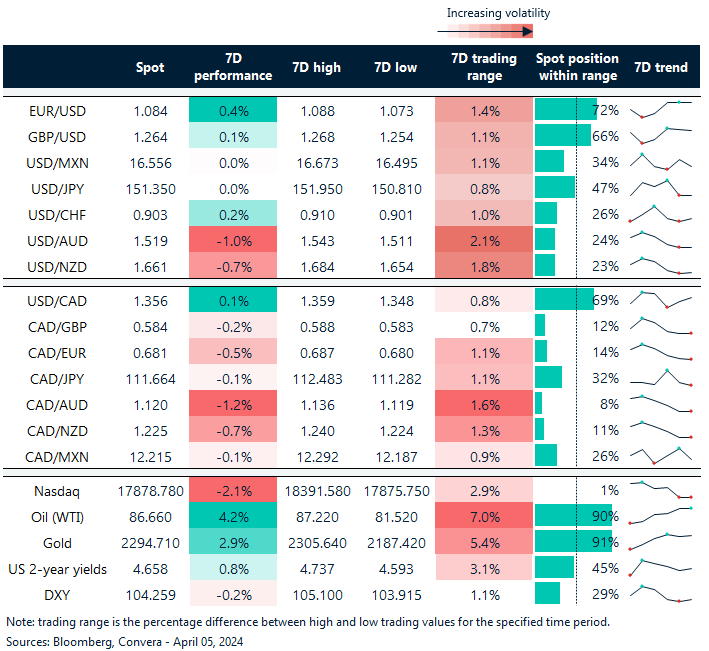The width and height of the screenshot is (709, 651).
Task: Select the CAD/AUD -1.2% performance cell
Action: click(231, 403)
